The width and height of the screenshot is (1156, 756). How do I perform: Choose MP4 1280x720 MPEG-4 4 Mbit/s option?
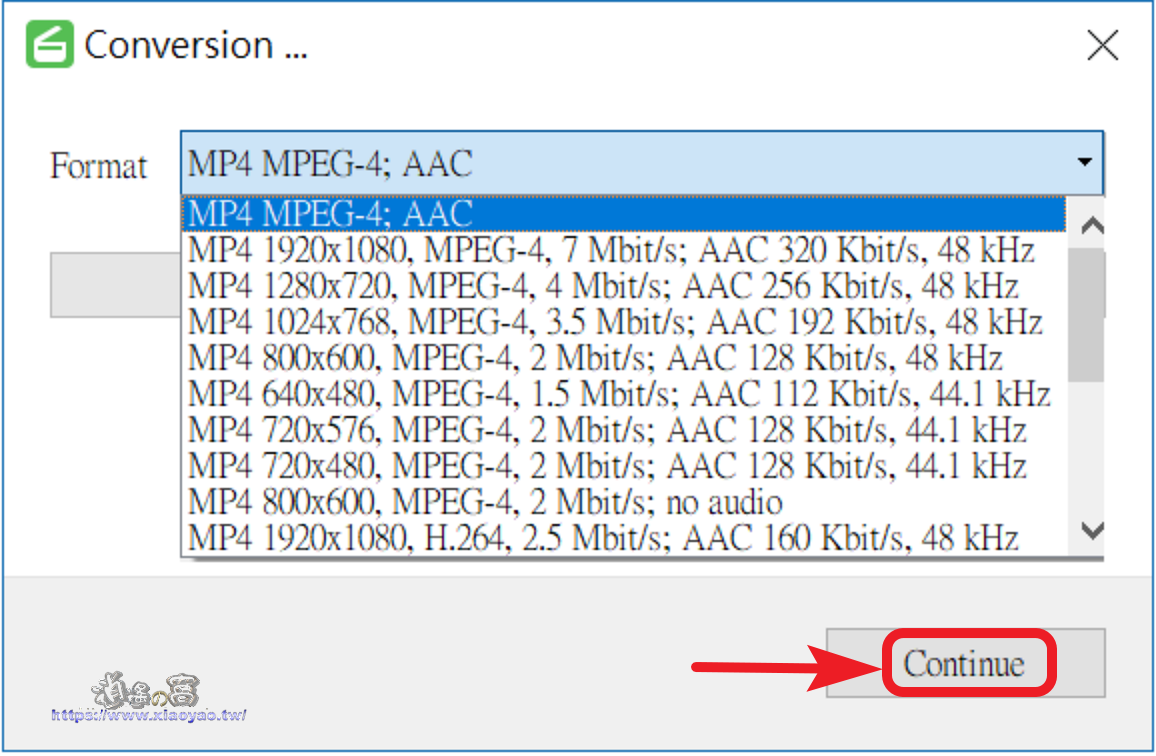[624, 286]
